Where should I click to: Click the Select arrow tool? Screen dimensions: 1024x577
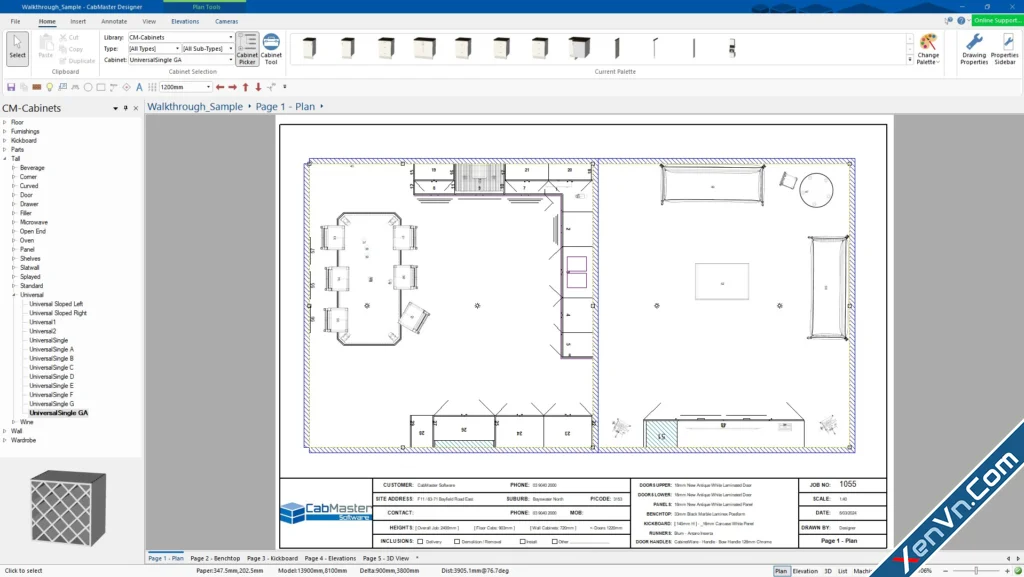coord(18,48)
